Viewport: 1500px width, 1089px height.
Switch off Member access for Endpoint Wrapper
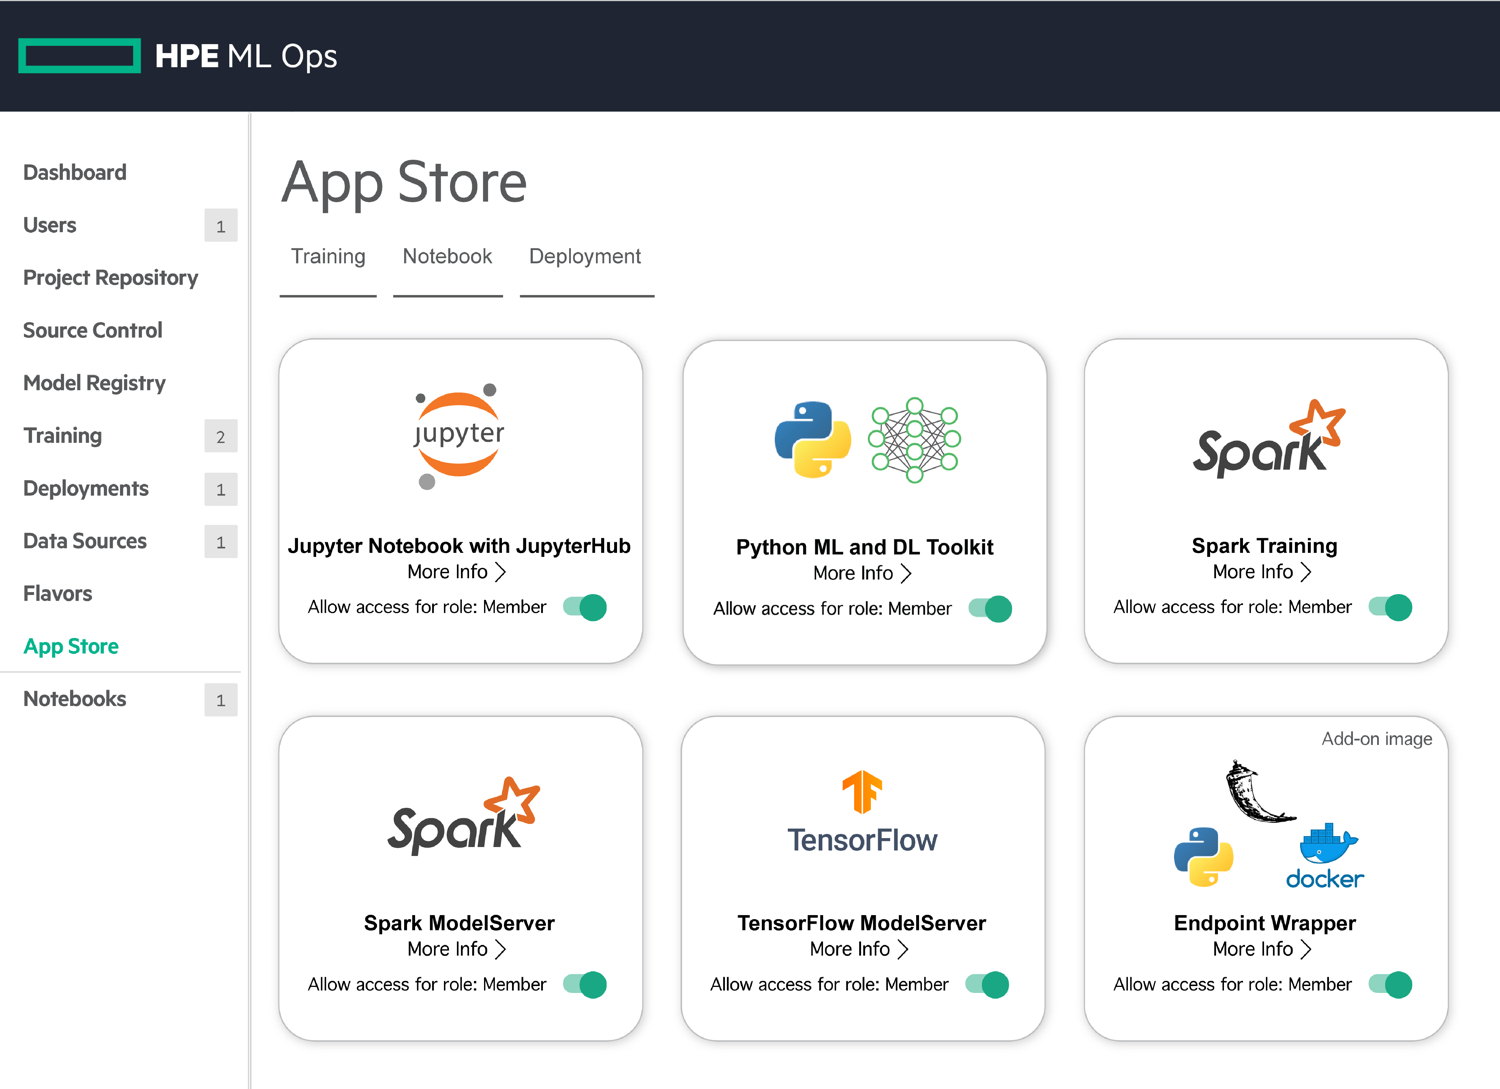pyautogui.click(x=1390, y=985)
